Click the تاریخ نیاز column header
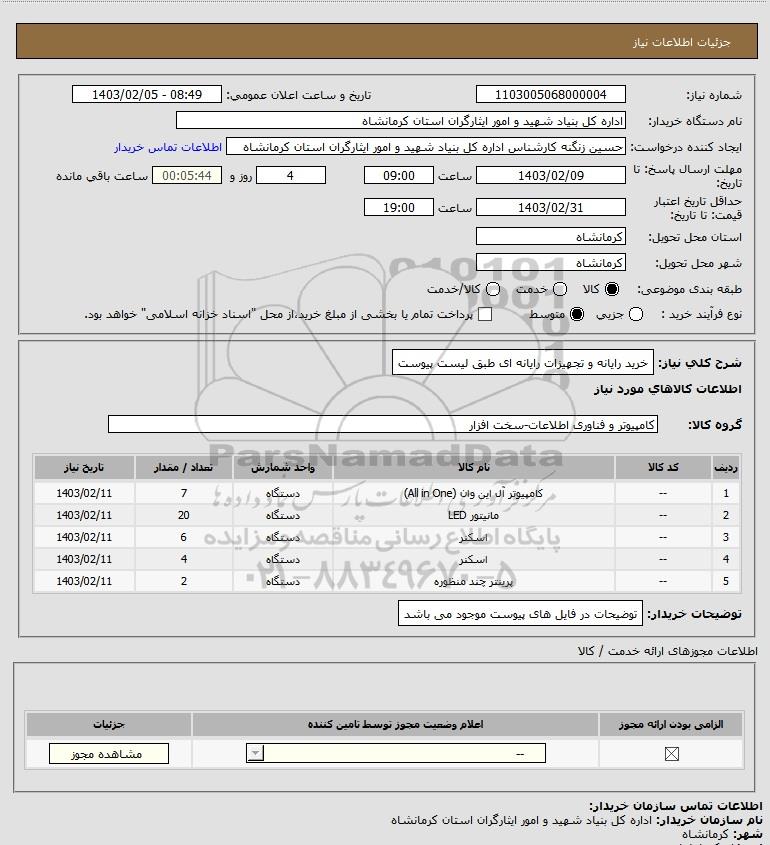The width and height of the screenshot is (770, 845). tap(84, 467)
